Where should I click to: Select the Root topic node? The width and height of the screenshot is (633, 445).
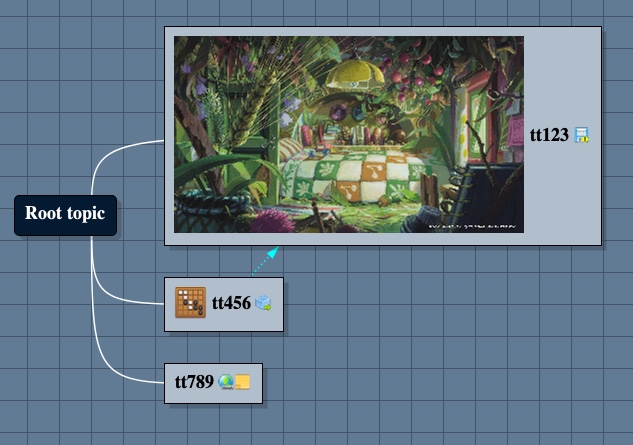pyautogui.click(x=65, y=215)
